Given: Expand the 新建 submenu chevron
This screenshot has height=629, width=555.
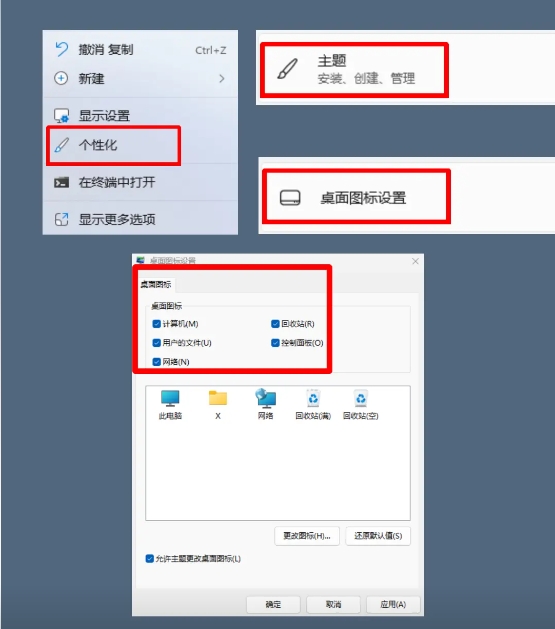Looking at the screenshot, I should 222,79.
